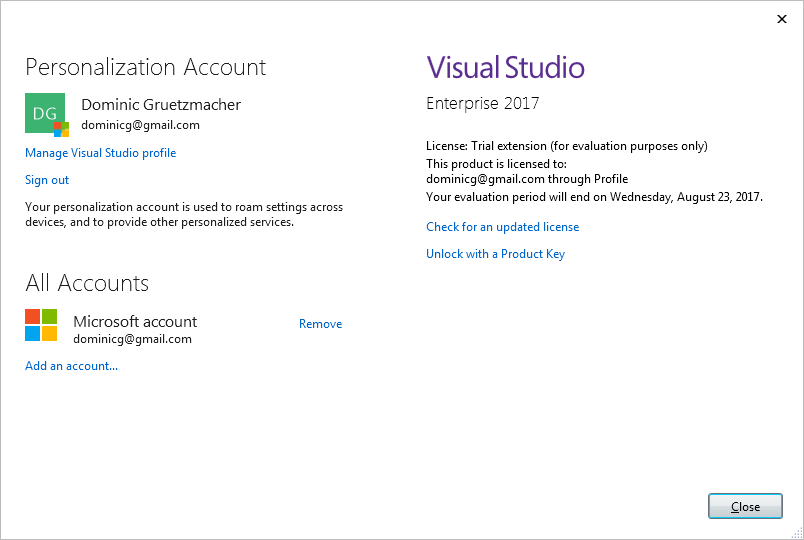Select the email under Microsoft account
Image resolution: width=804 pixels, height=540 pixels.
pos(132,339)
